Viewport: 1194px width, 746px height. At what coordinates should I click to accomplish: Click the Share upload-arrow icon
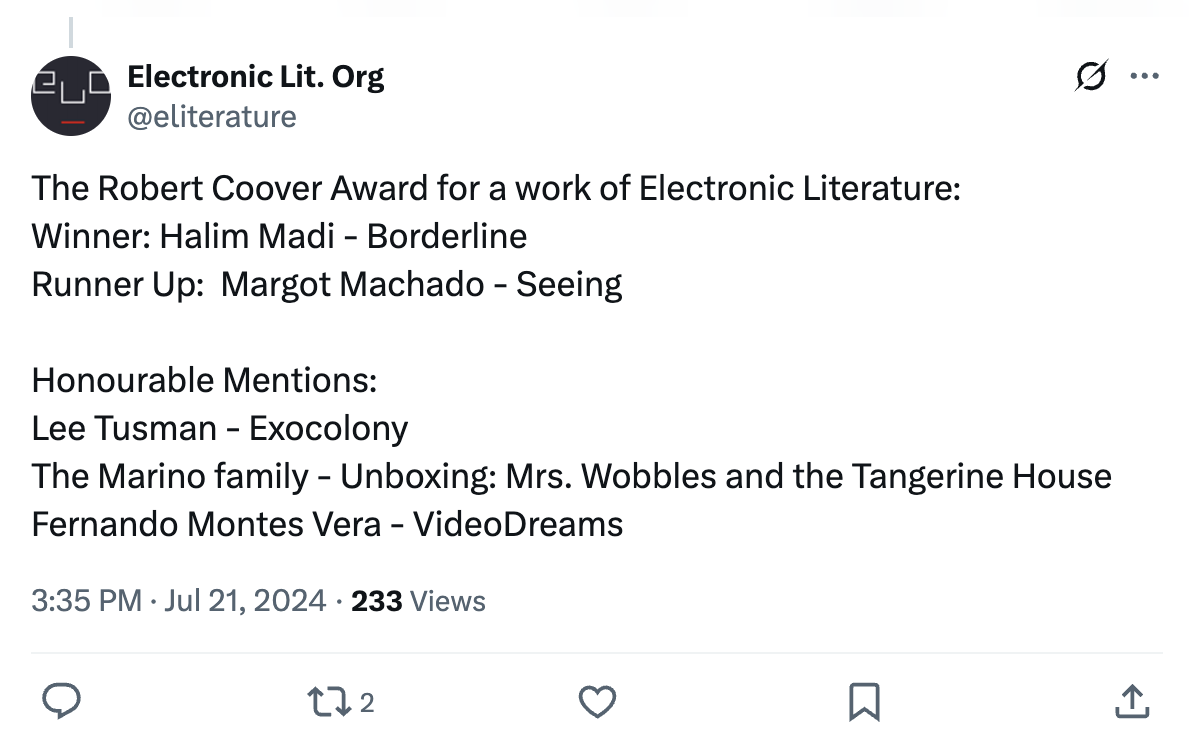(1131, 702)
